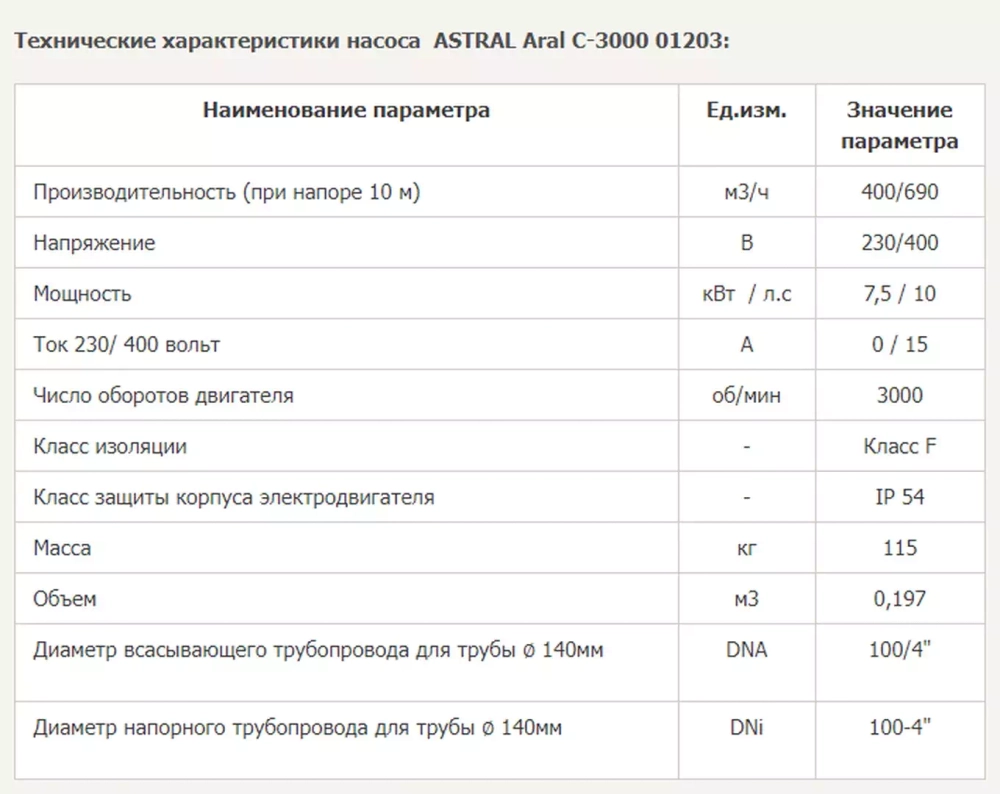The width and height of the screenshot is (1000, 794).
Task: Select the 'Масса' row label
Action: pyautogui.click(x=62, y=548)
